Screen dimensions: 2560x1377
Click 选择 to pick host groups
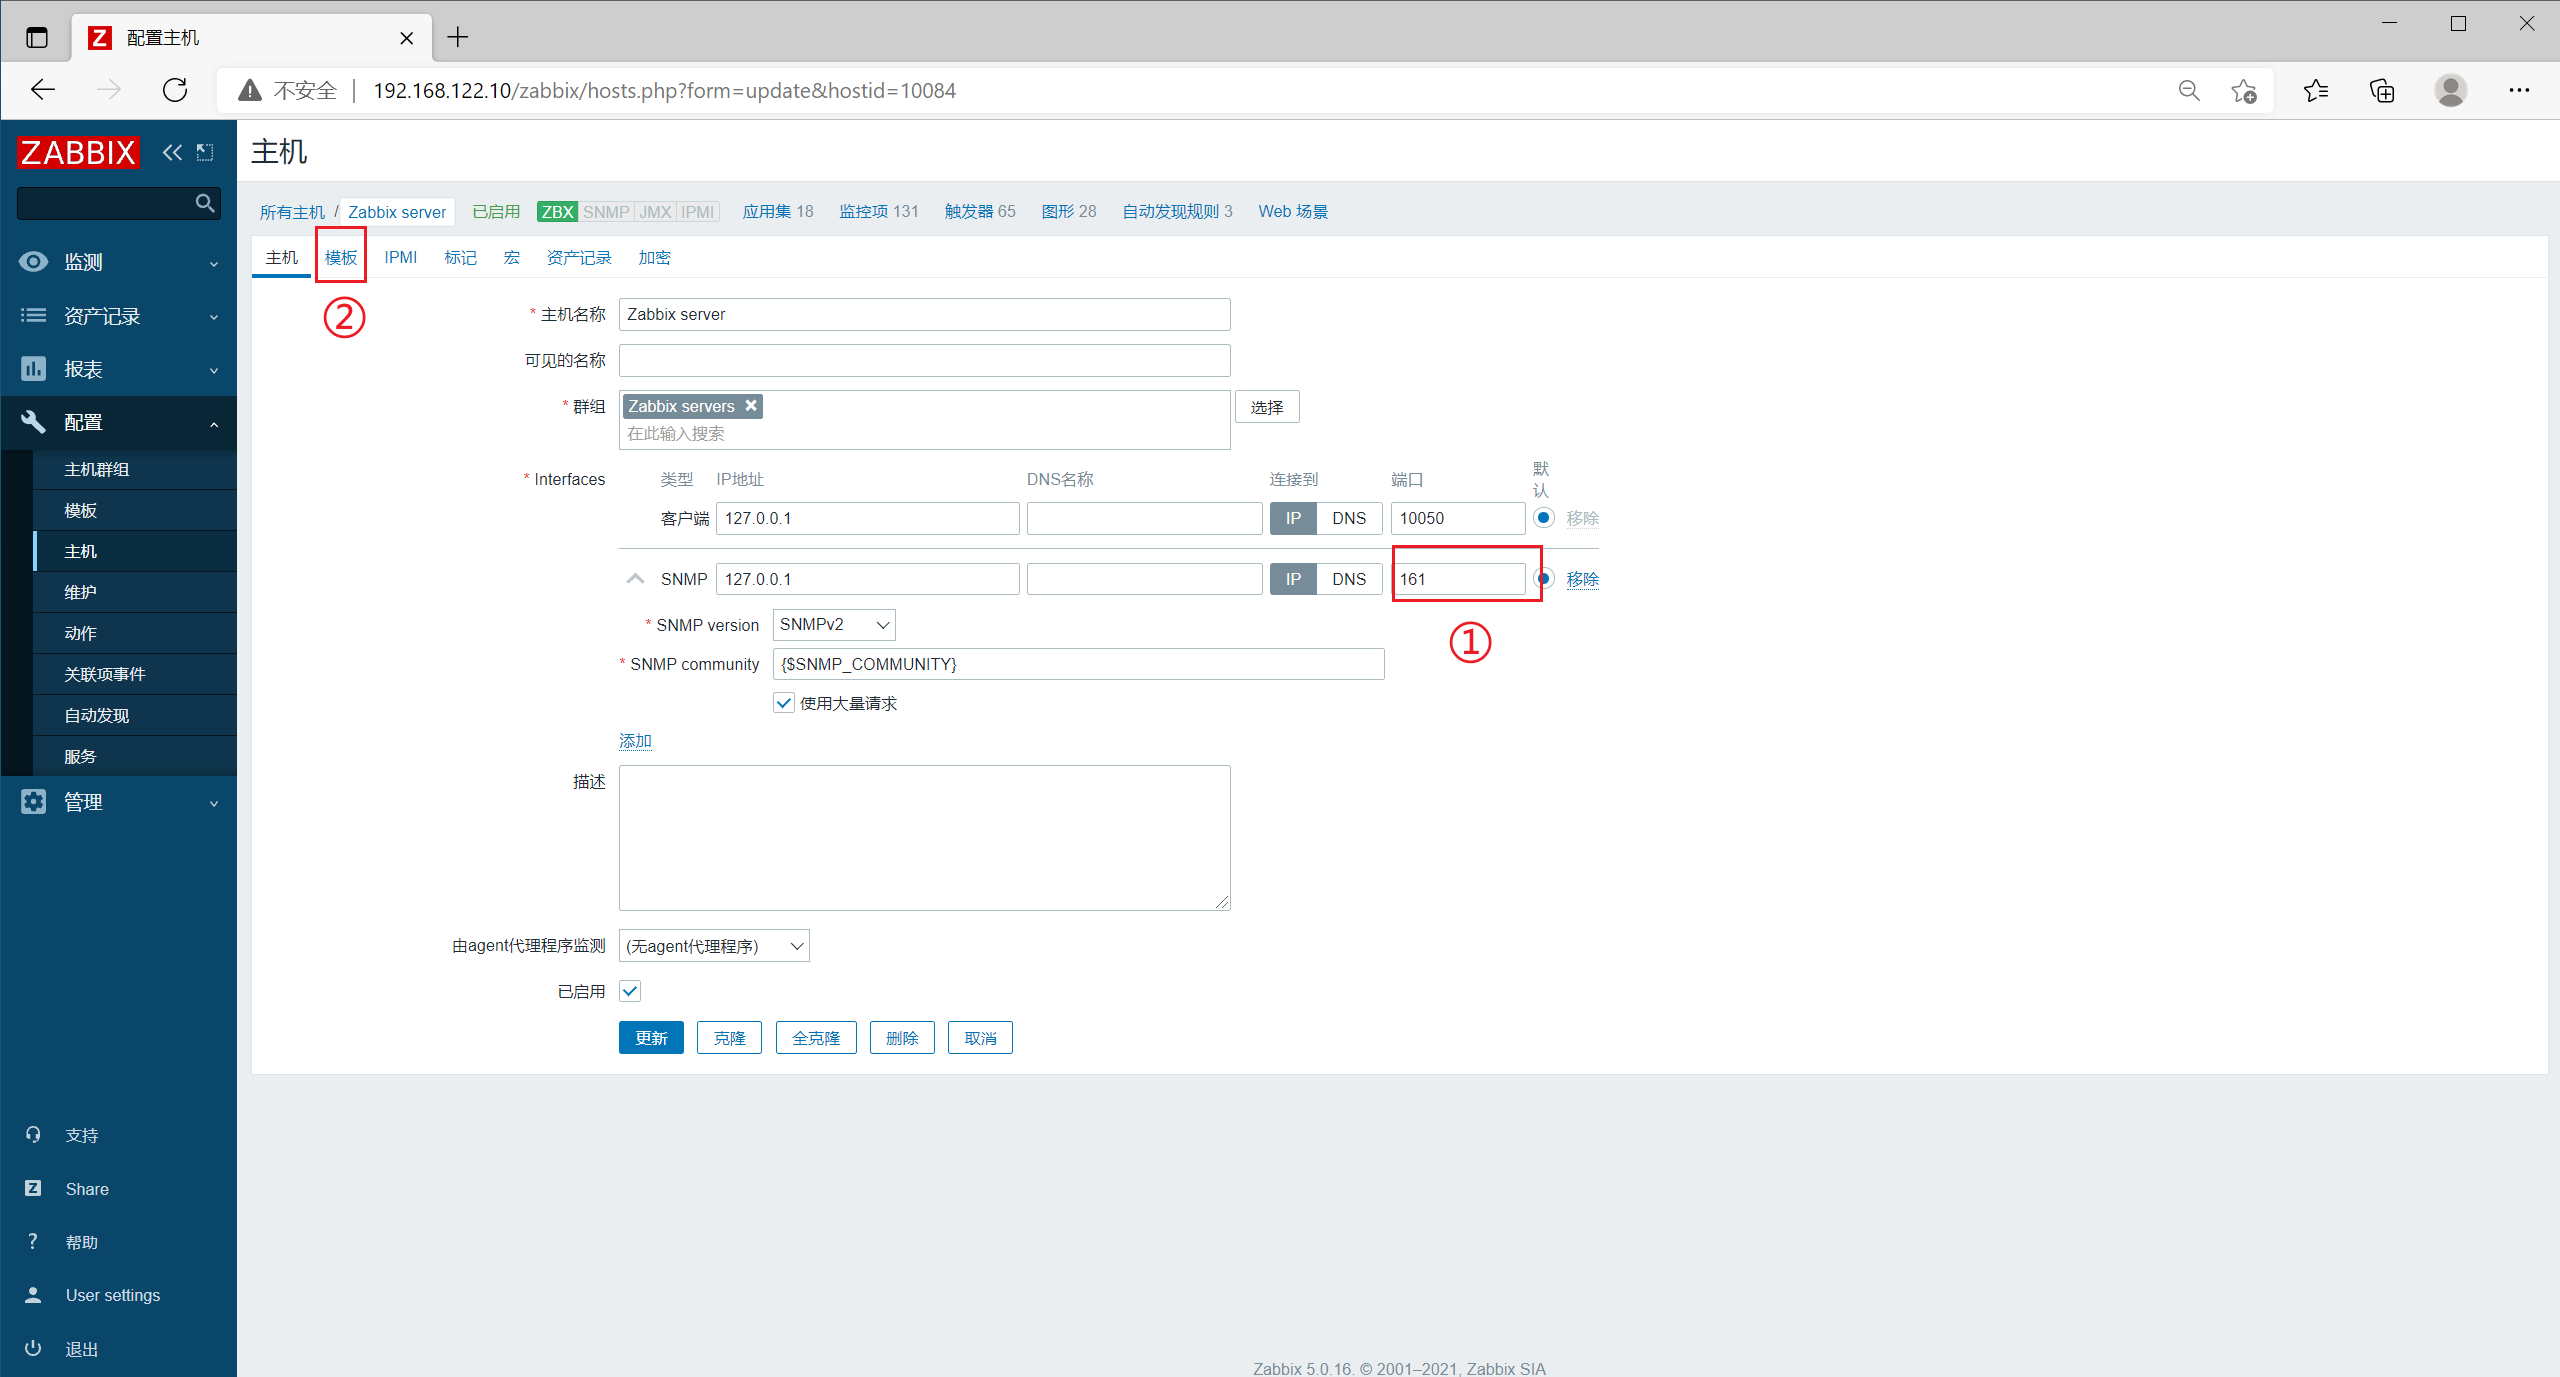[1267, 407]
